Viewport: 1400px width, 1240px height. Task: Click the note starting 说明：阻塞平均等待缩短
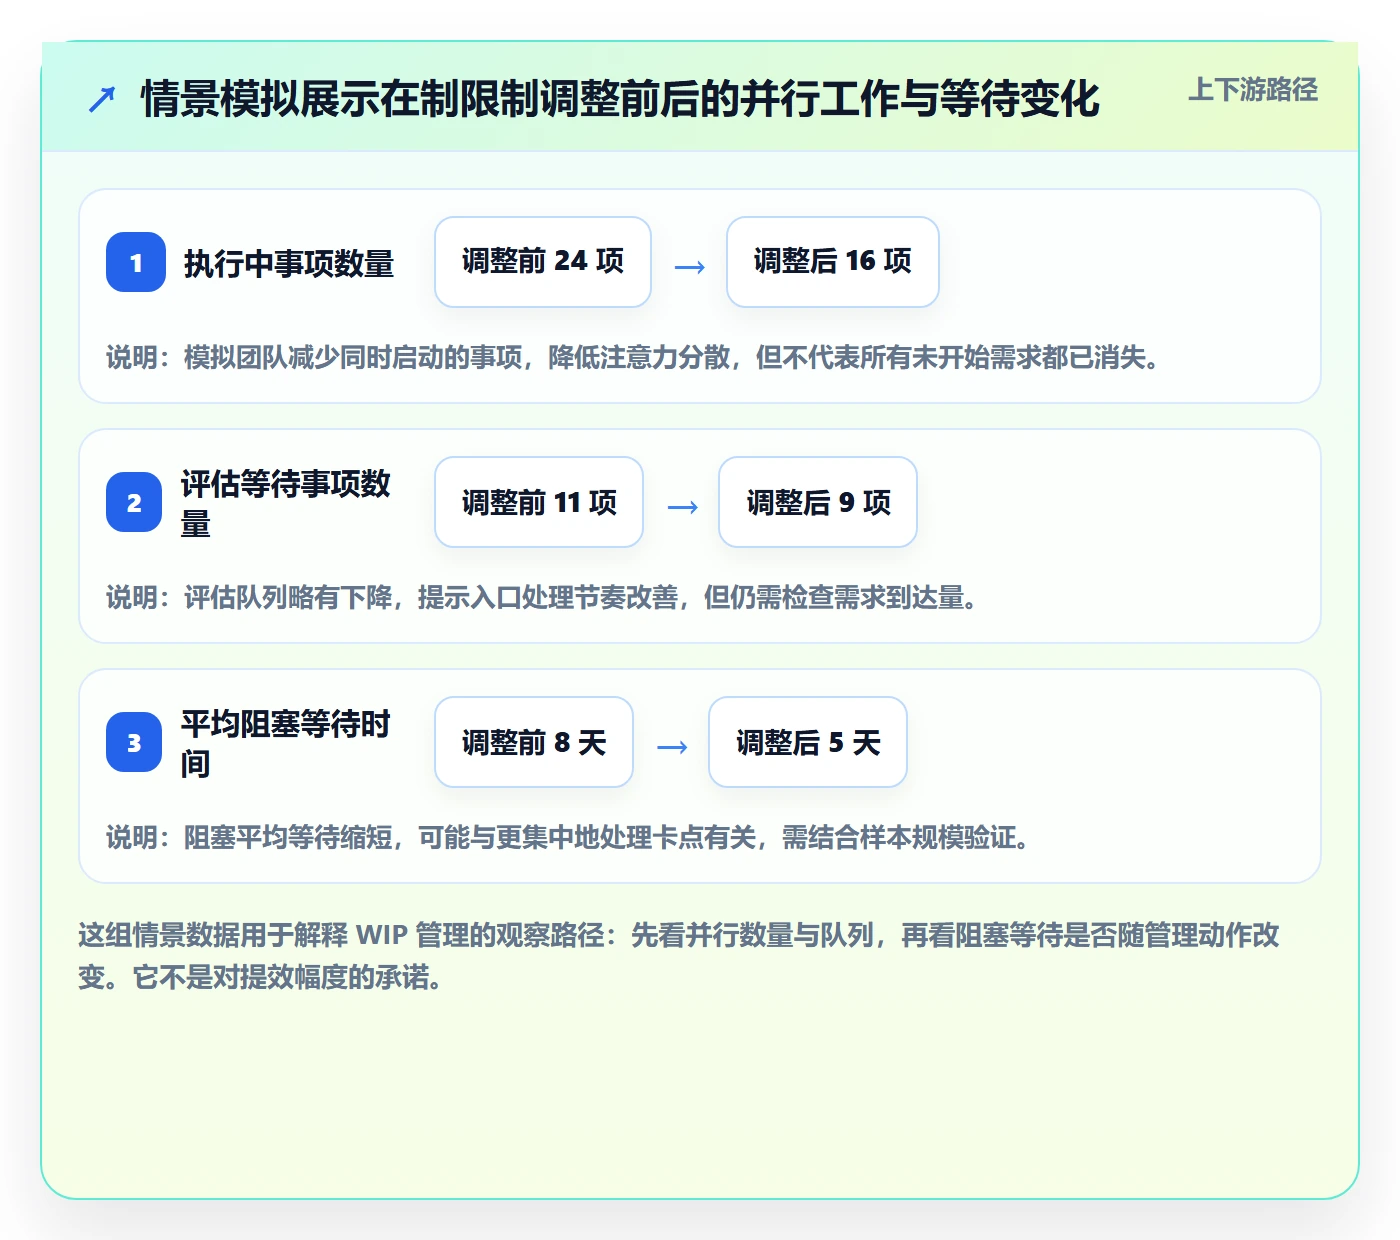569,838
